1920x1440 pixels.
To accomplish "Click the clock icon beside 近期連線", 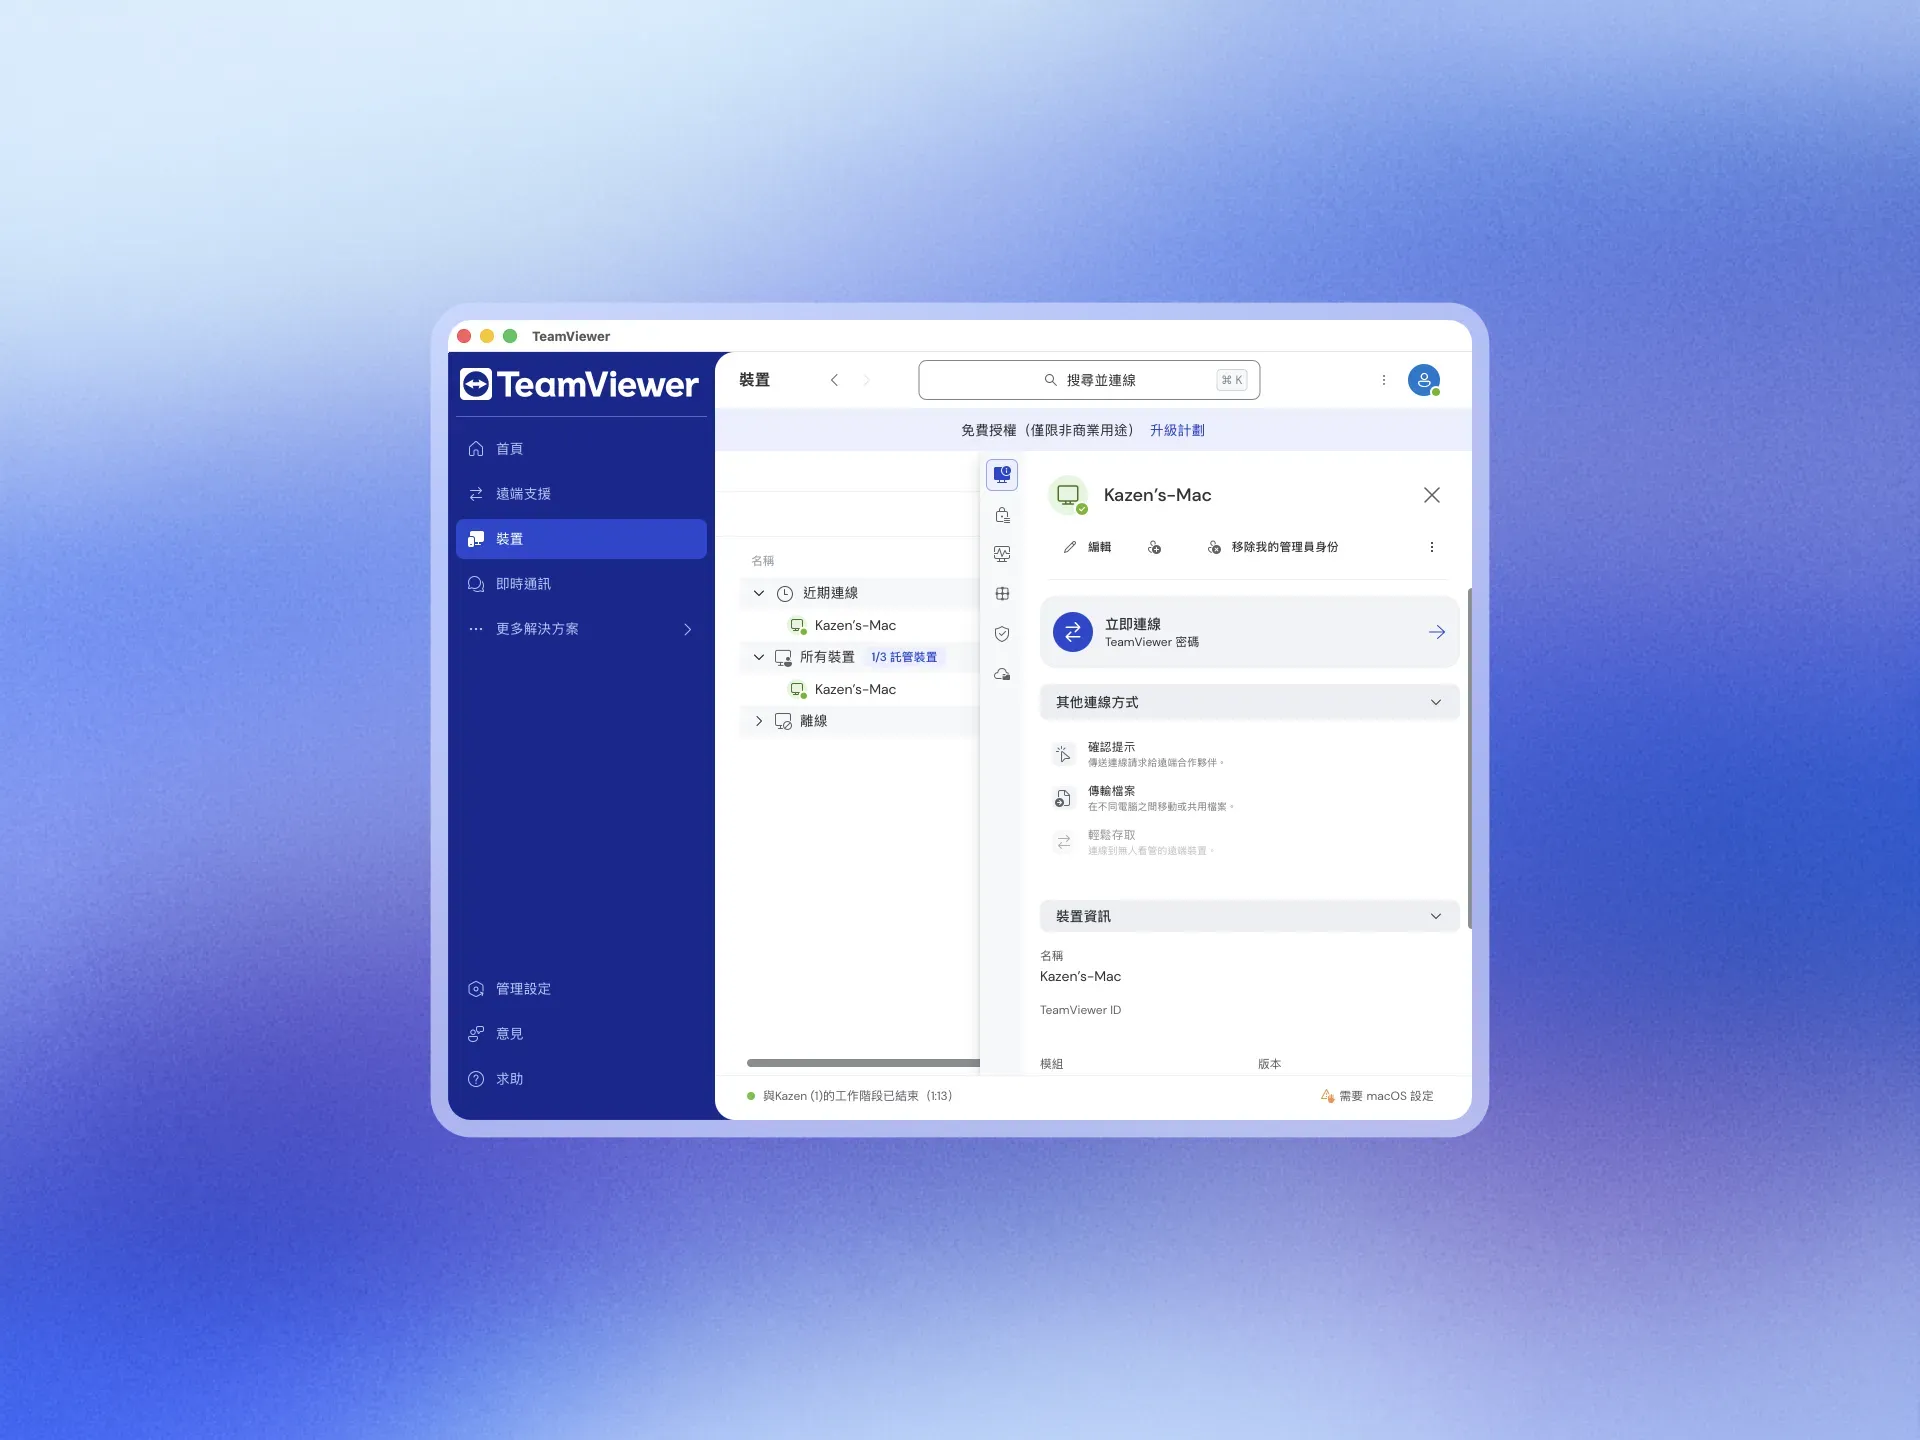I will [x=785, y=593].
